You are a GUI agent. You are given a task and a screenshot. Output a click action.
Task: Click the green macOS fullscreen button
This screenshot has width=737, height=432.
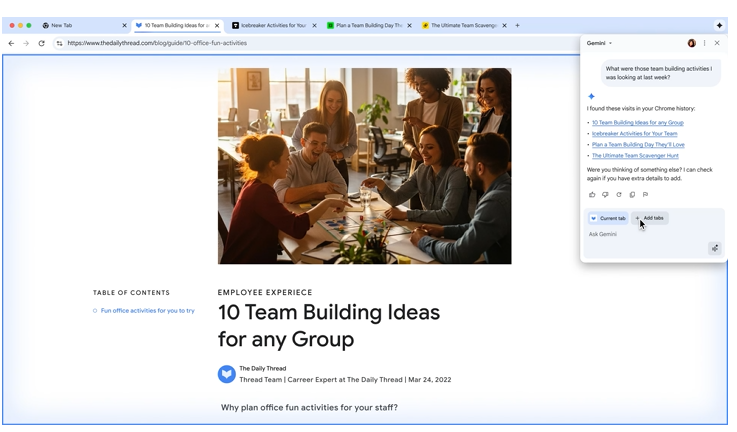pyautogui.click(x=29, y=25)
